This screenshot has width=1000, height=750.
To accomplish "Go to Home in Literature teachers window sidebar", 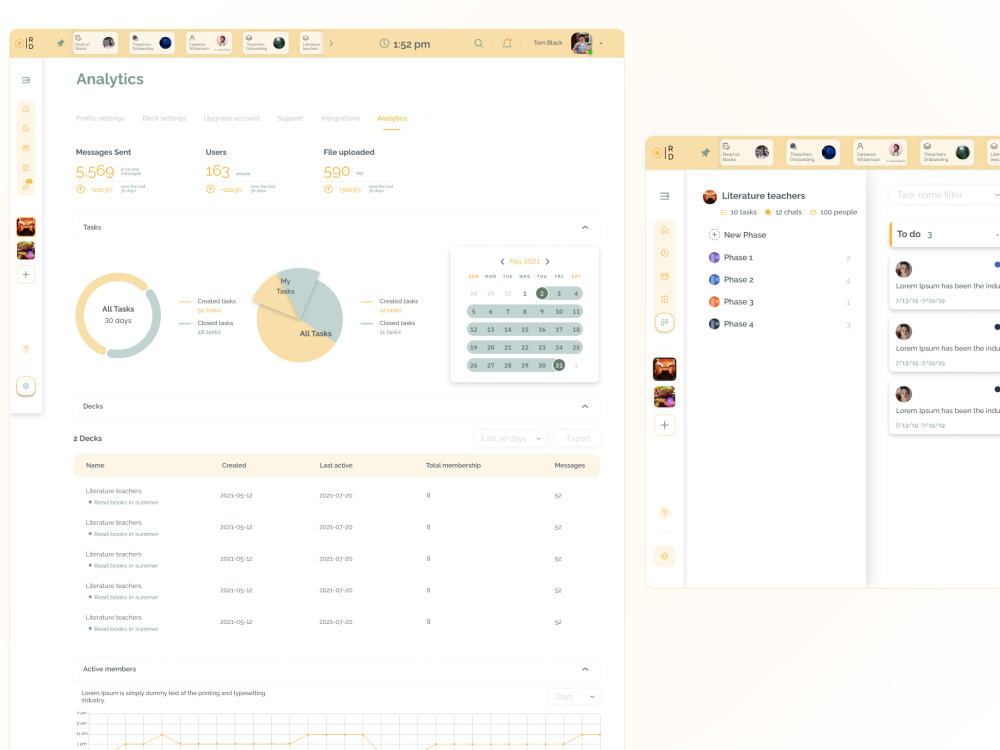I will point(665,230).
